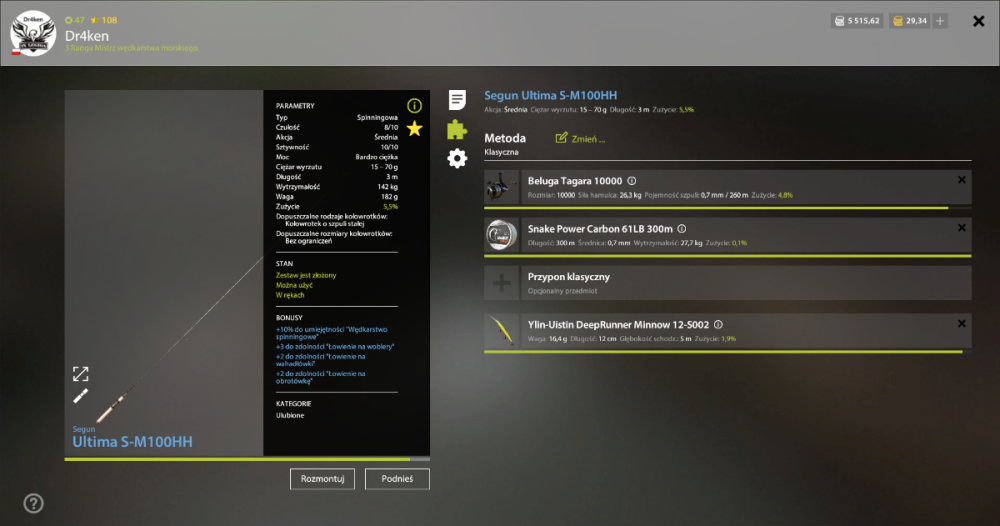Toggle the yellow favorite star

[x=415, y=129]
